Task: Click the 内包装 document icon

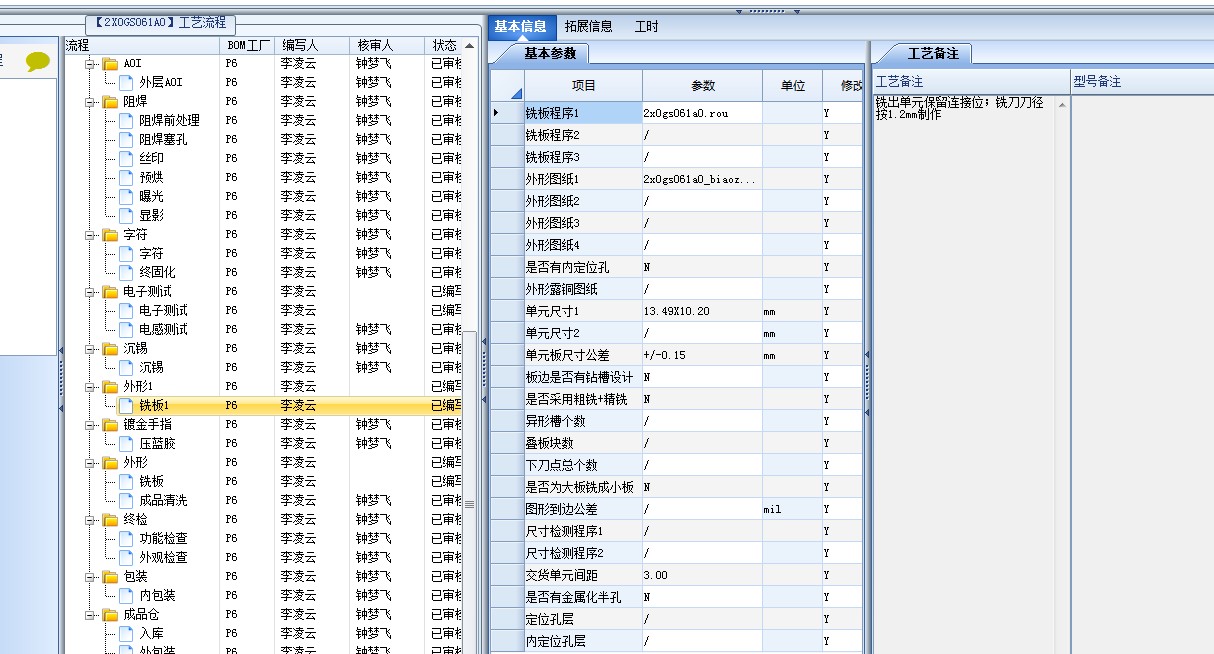Action: point(126,595)
